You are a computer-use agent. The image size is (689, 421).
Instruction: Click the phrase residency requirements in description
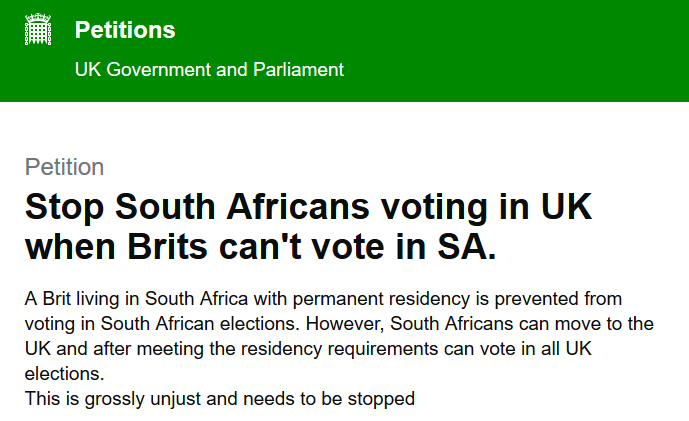[x=340, y=349]
